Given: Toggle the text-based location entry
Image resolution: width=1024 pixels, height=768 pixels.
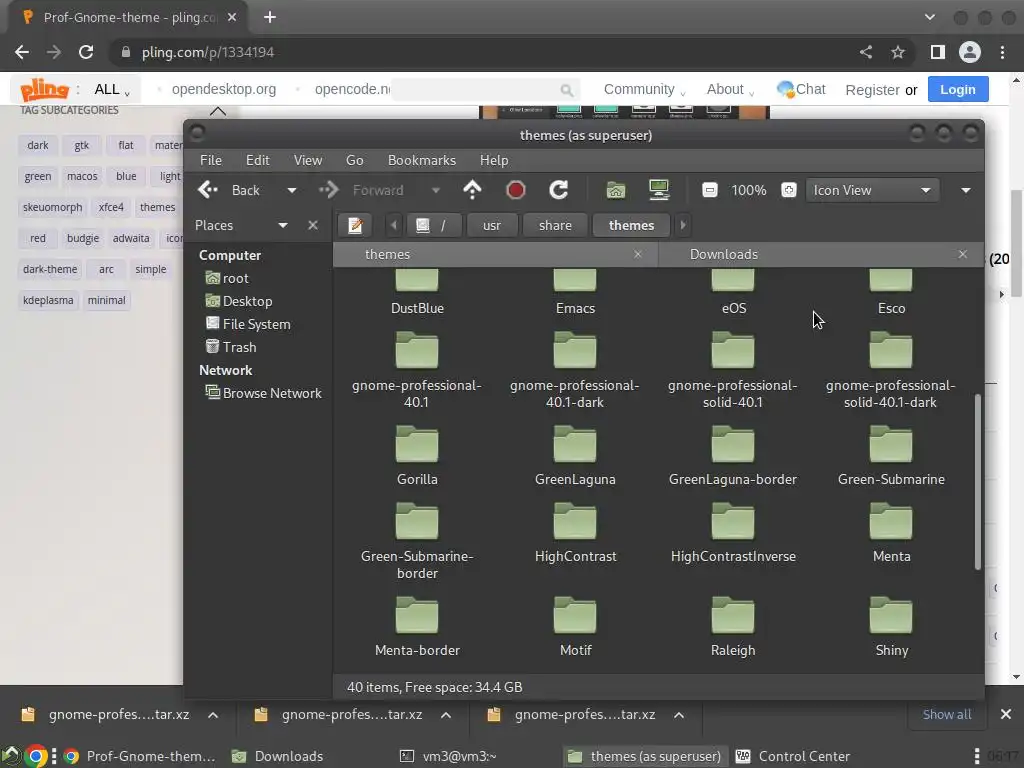Looking at the screenshot, I should pos(355,225).
